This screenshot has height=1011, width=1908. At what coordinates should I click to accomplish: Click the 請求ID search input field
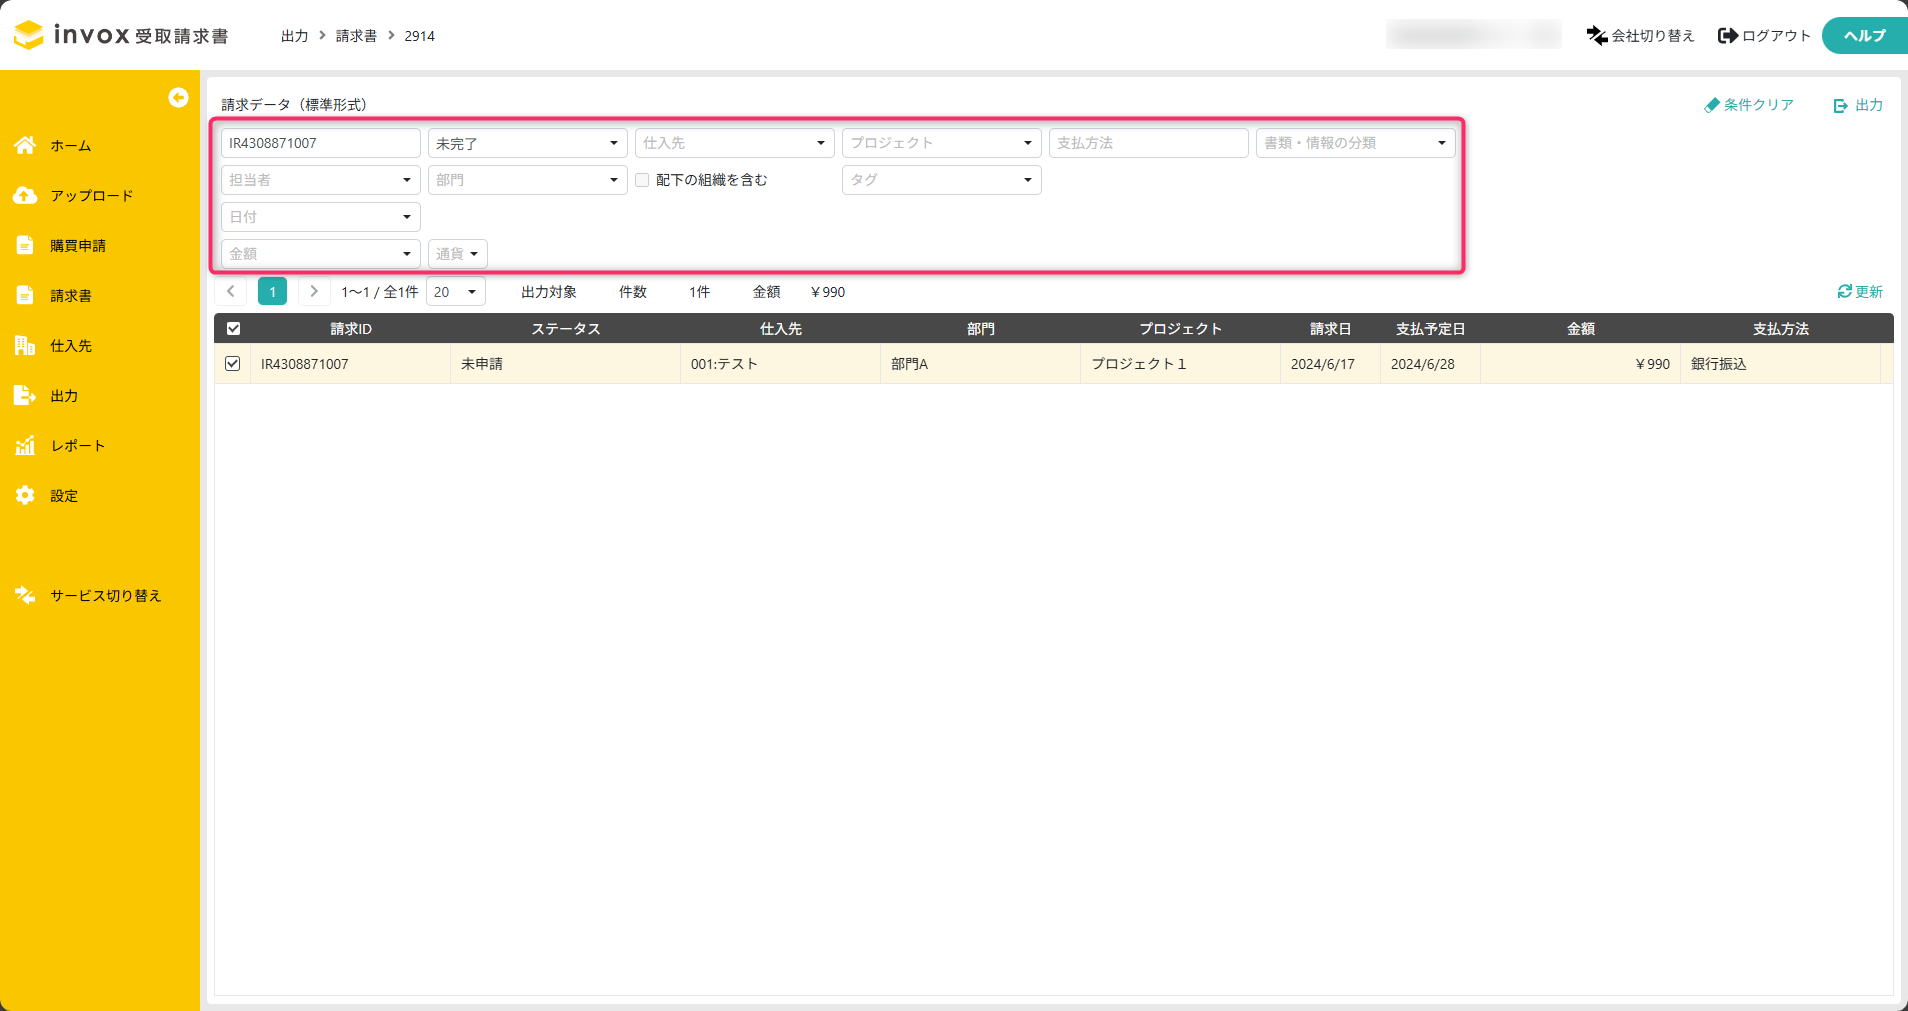tap(320, 143)
